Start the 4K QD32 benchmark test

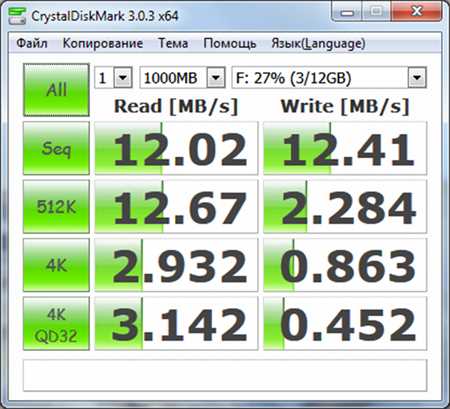click(x=56, y=324)
